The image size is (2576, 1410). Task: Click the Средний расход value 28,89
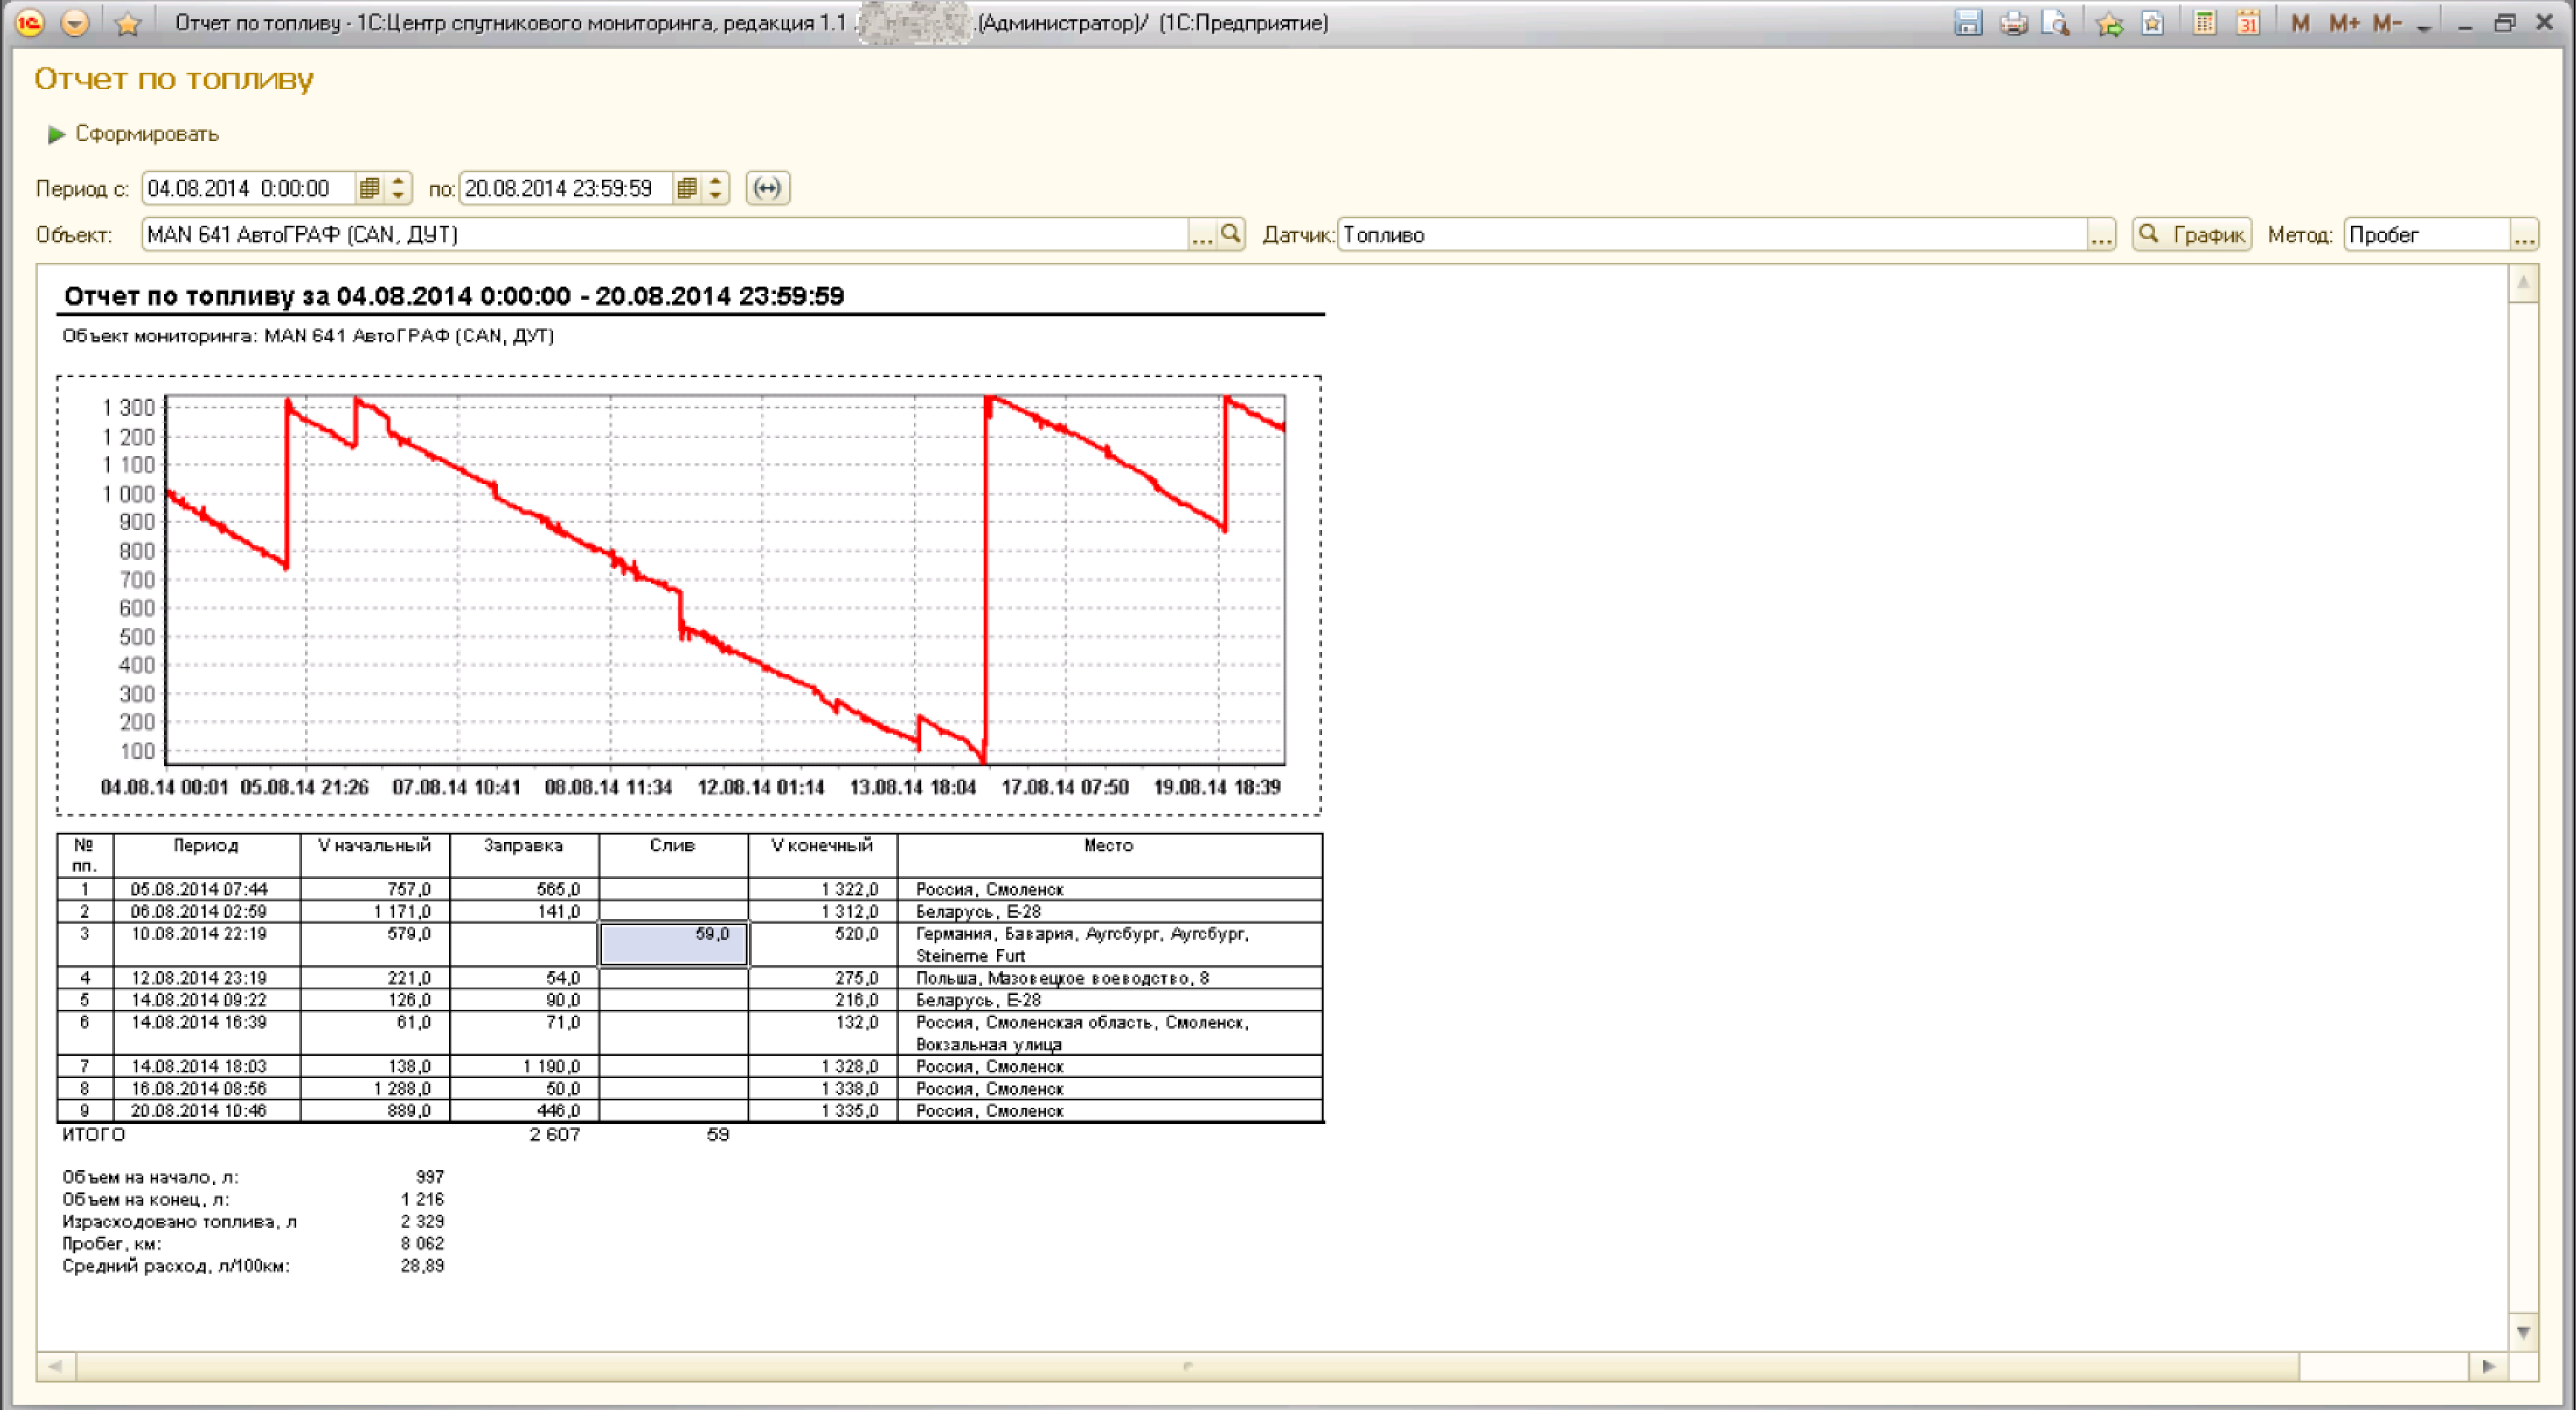(x=422, y=1265)
